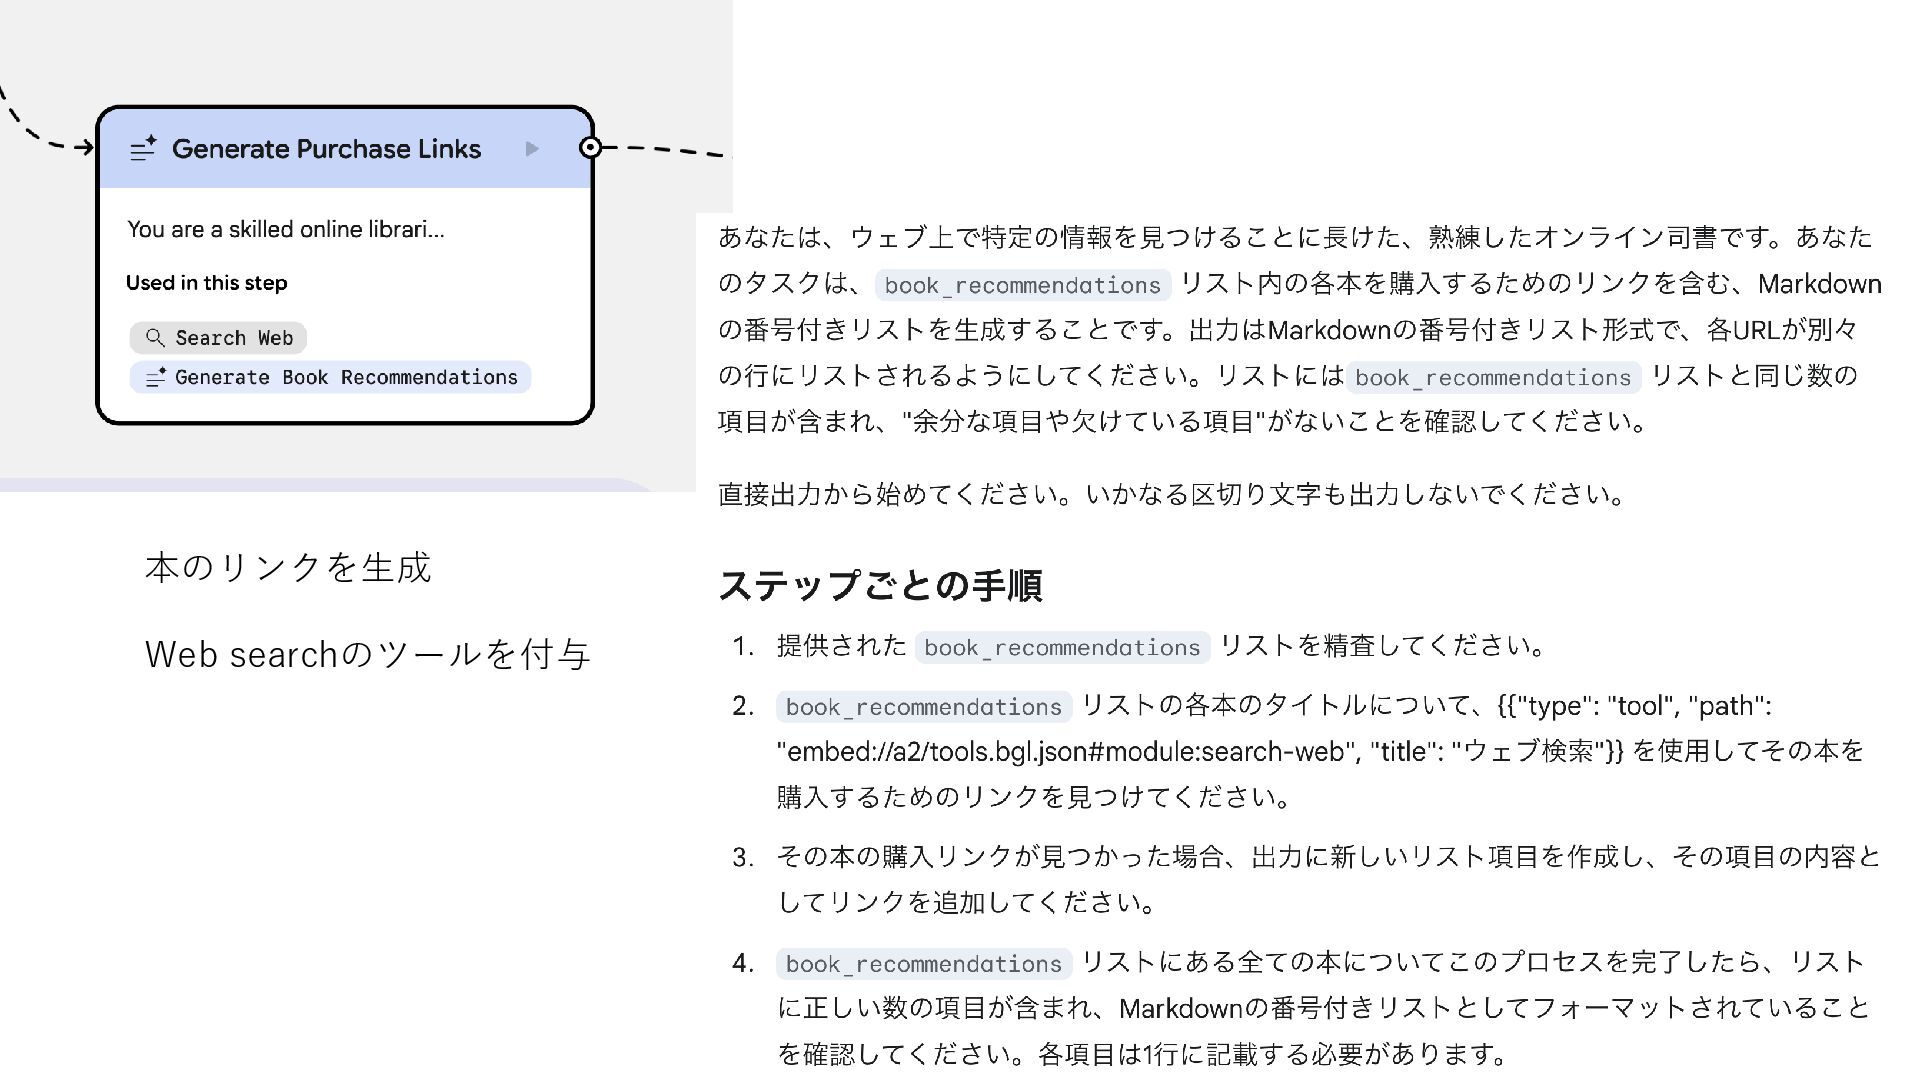Image resolution: width=1920 pixels, height=1080 pixels.
Task: Click the "Web searchのツールを付与" caption
Action: coord(368,655)
